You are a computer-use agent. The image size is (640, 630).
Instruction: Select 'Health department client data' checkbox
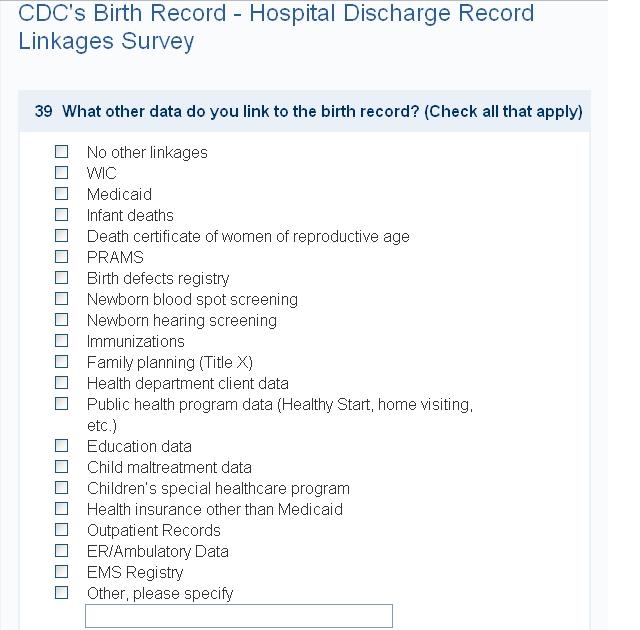click(62, 383)
